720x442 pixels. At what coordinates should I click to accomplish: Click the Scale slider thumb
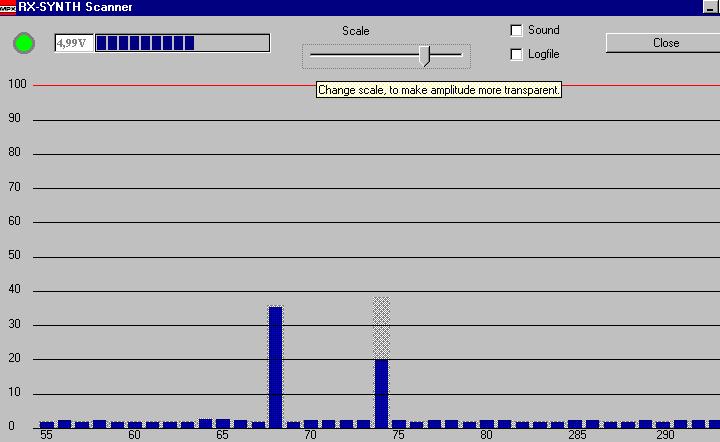click(x=424, y=54)
